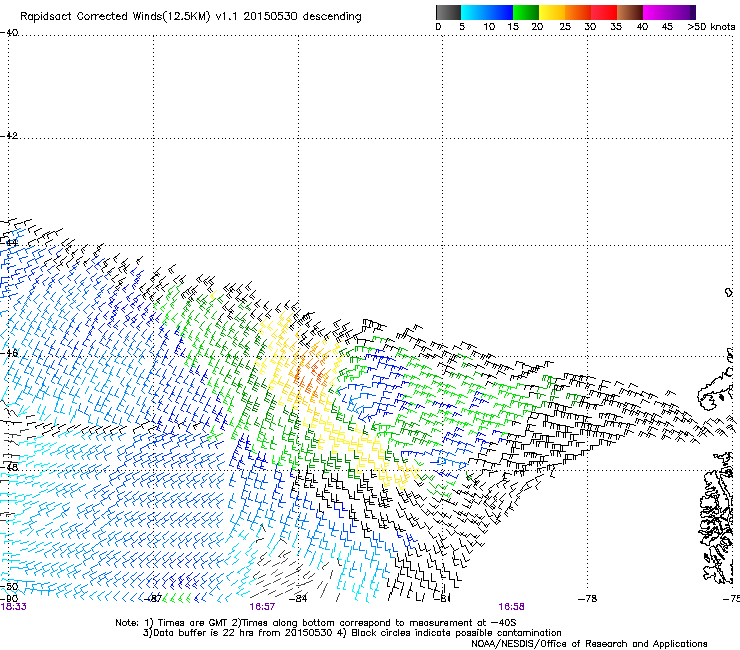
Task: Click the legend tick label '25'
Action: tap(565, 27)
